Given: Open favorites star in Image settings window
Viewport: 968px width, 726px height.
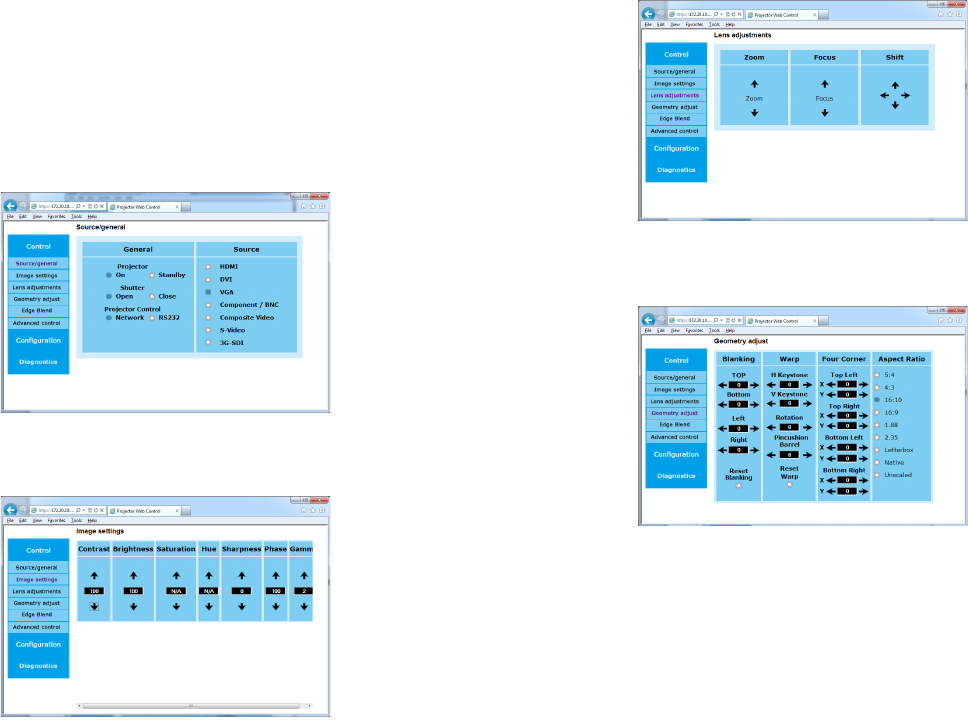Looking at the screenshot, I should click(312, 511).
